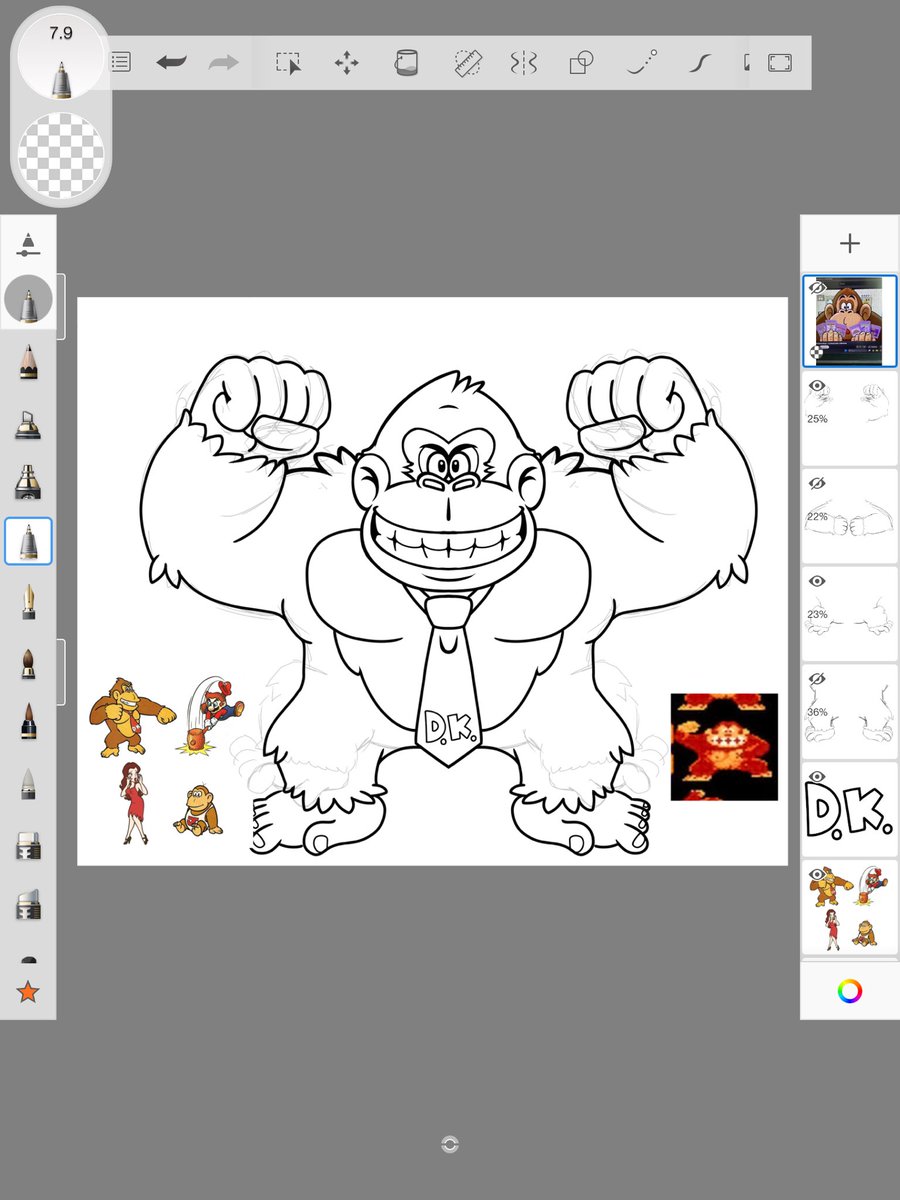Select the highlighted technical pen brush
This screenshot has width=900, height=1200.
pos(28,541)
